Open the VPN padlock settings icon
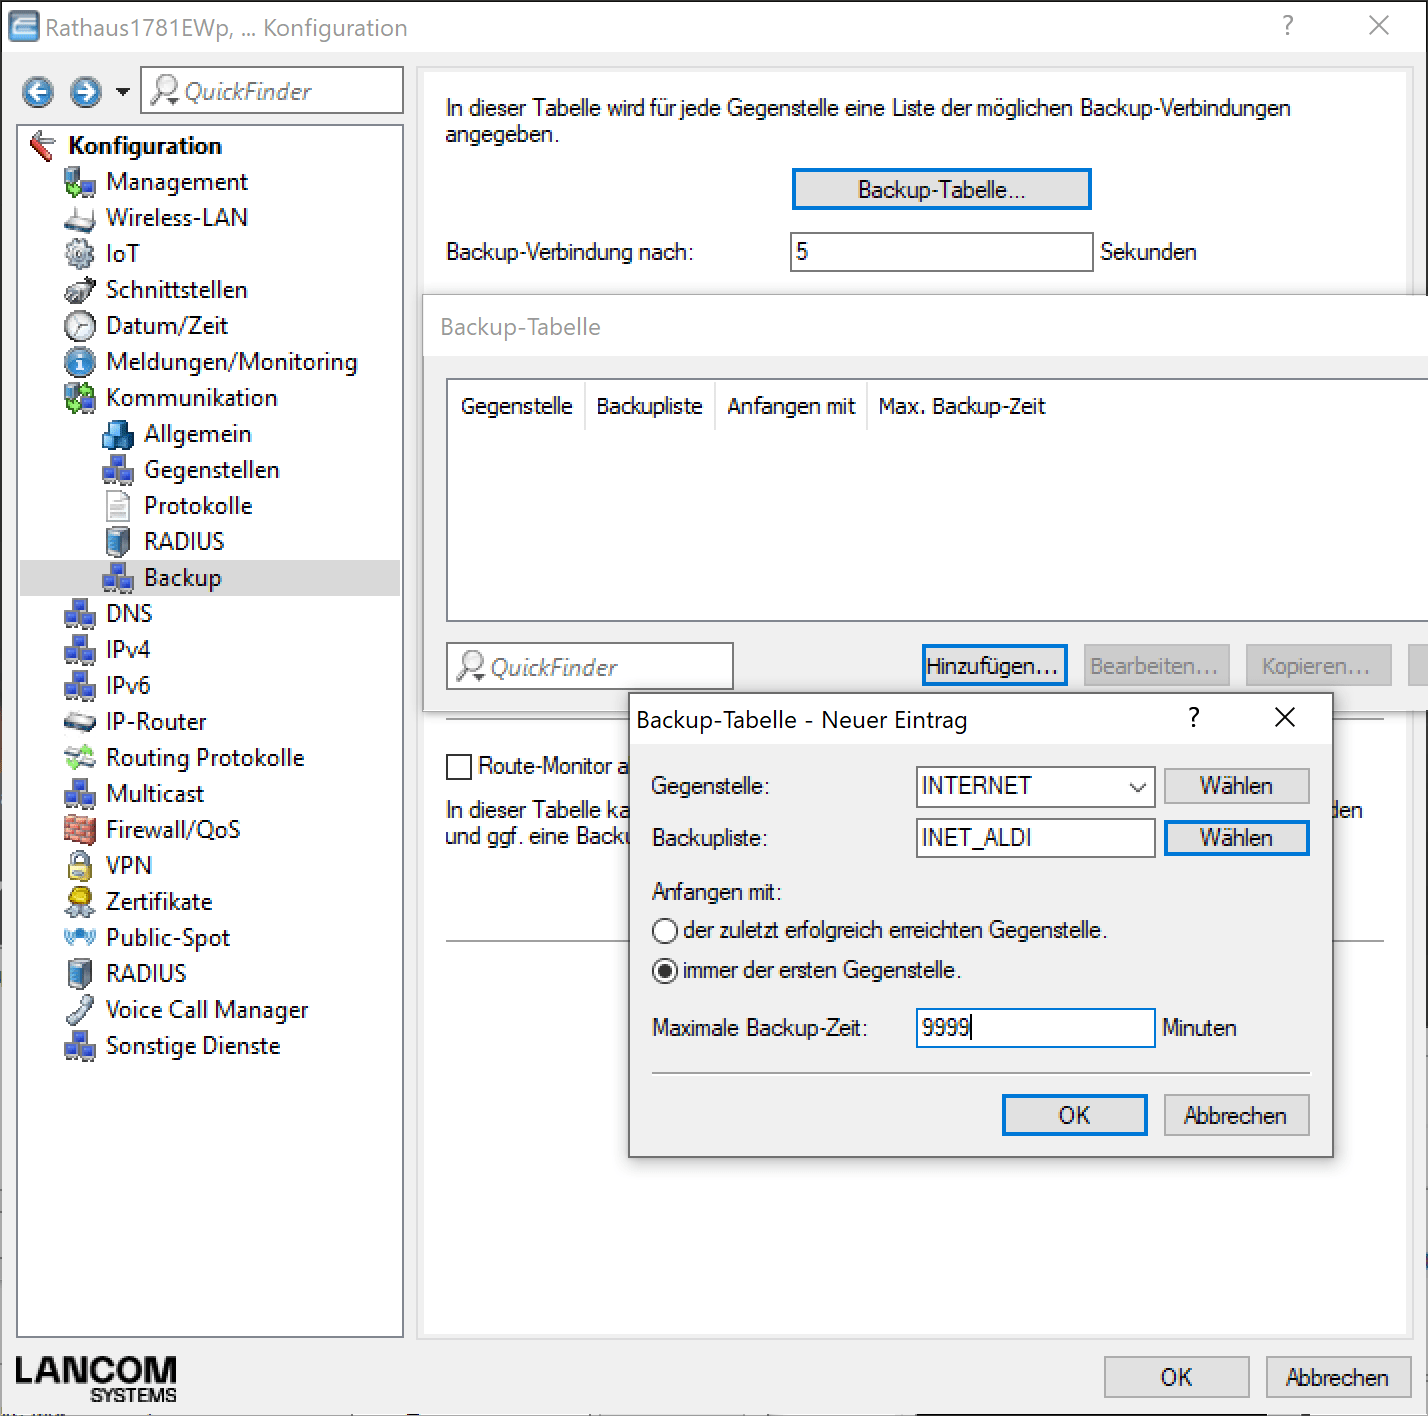The width and height of the screenshot is (1428, 1416). tap(80, 865)
